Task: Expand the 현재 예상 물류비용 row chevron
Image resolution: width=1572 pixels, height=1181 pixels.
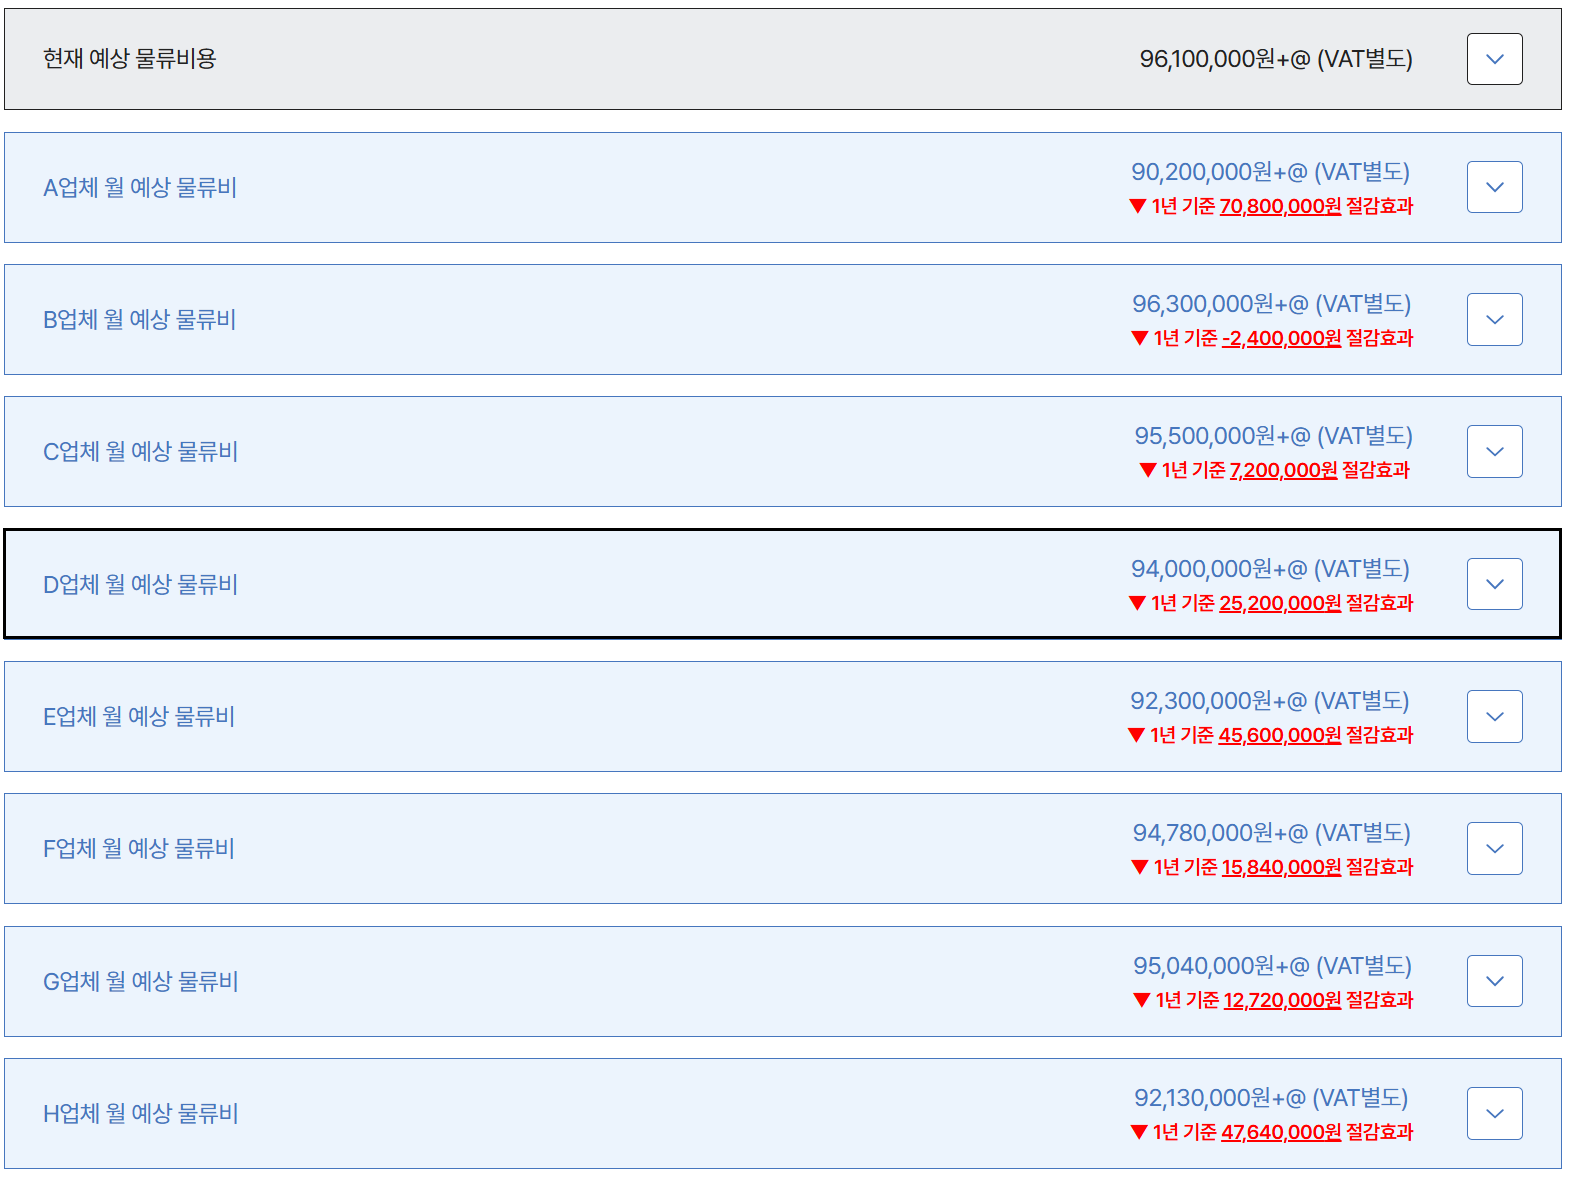Action: (1494, 59)
